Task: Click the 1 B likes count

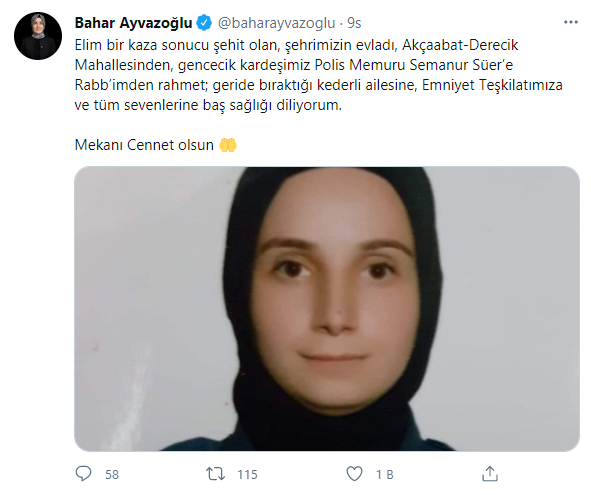Action: 384,474
